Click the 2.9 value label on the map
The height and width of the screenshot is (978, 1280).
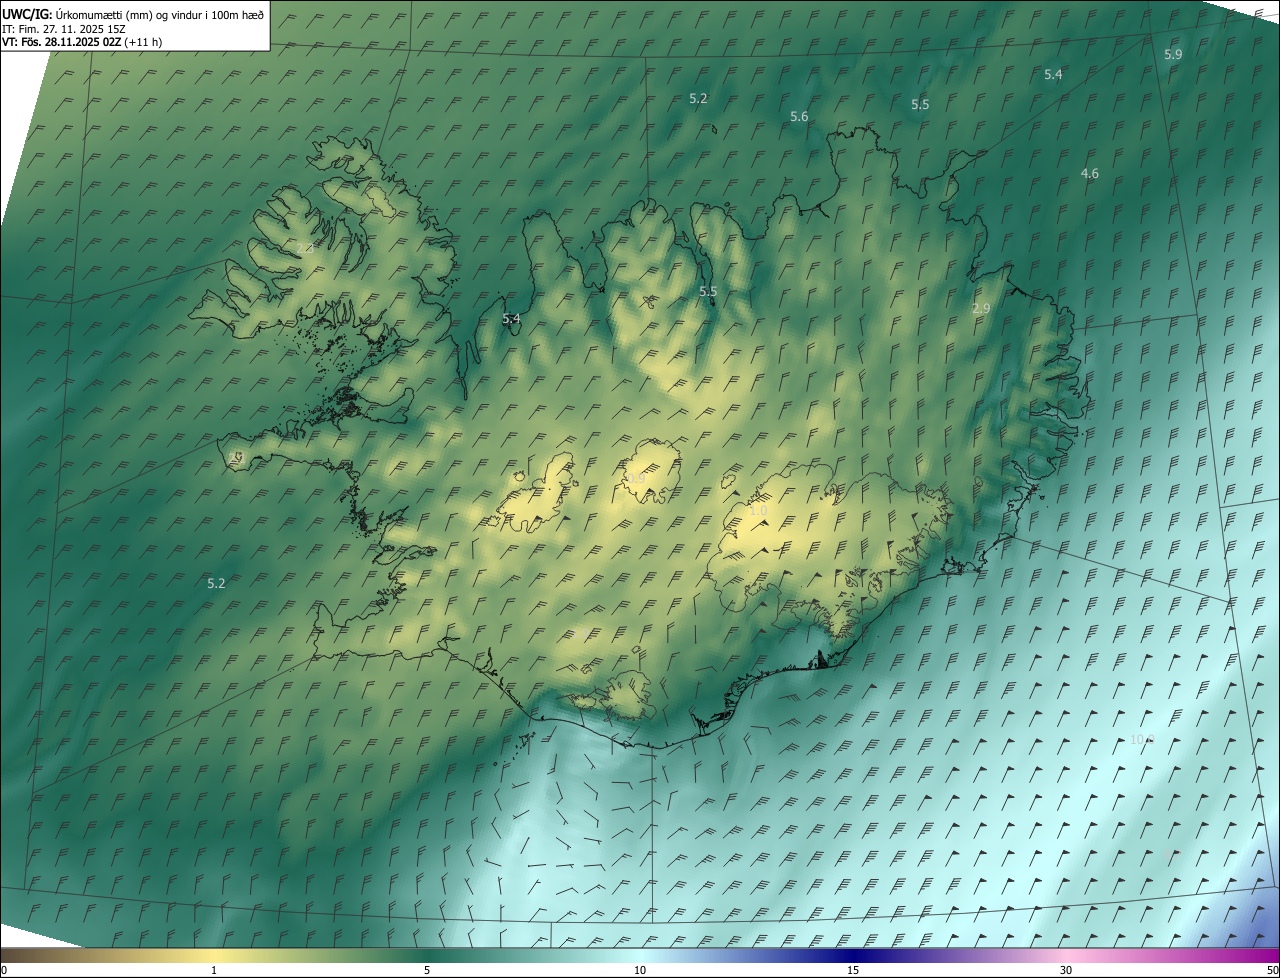coord(981,309)
